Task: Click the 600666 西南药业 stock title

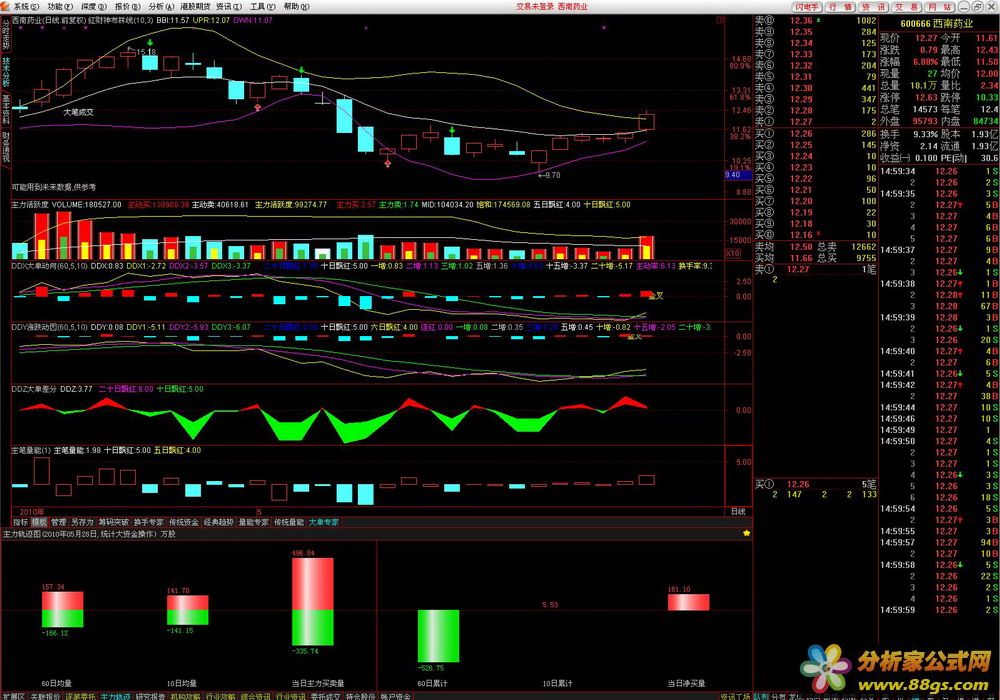Action: [x=936, y=24]
